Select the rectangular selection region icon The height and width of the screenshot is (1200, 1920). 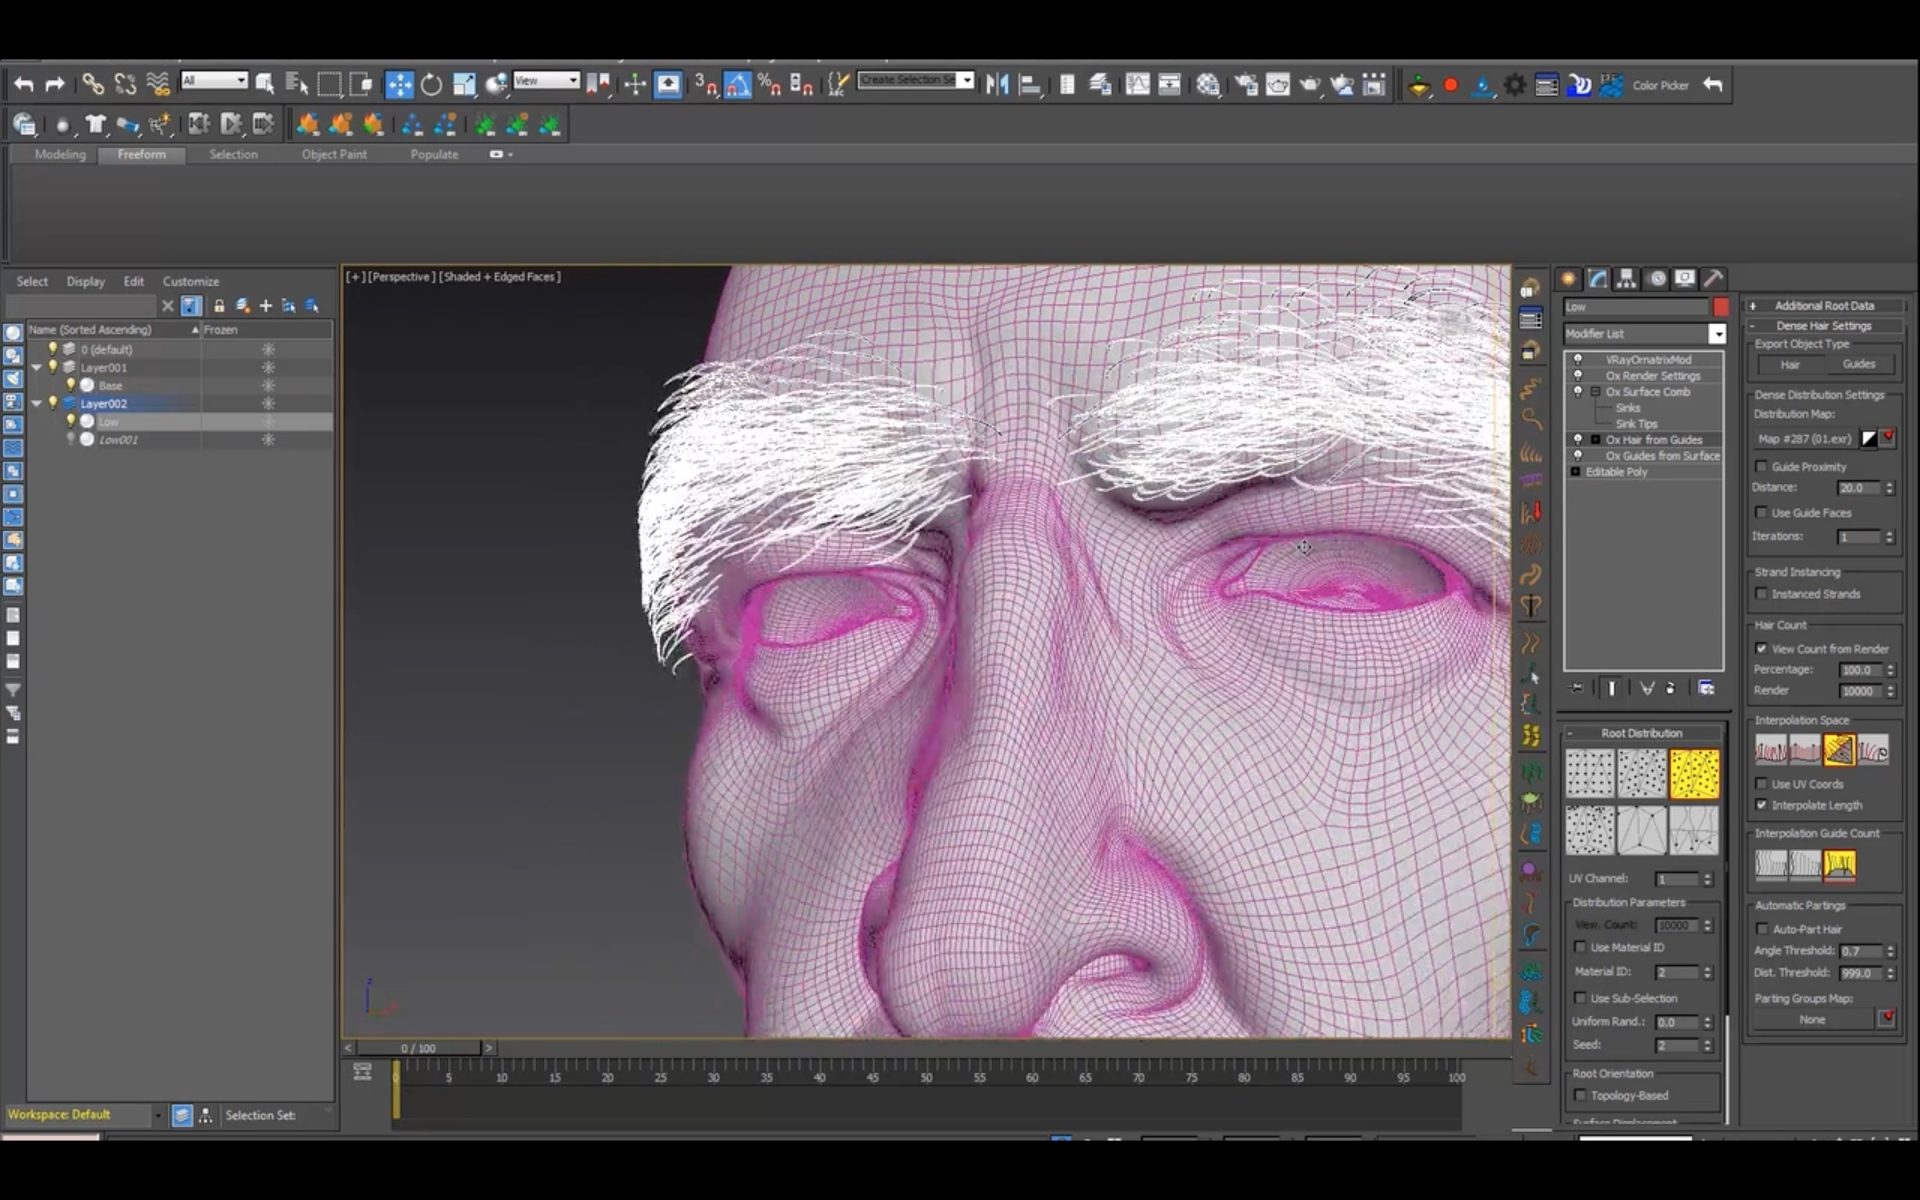click(329, 85)
